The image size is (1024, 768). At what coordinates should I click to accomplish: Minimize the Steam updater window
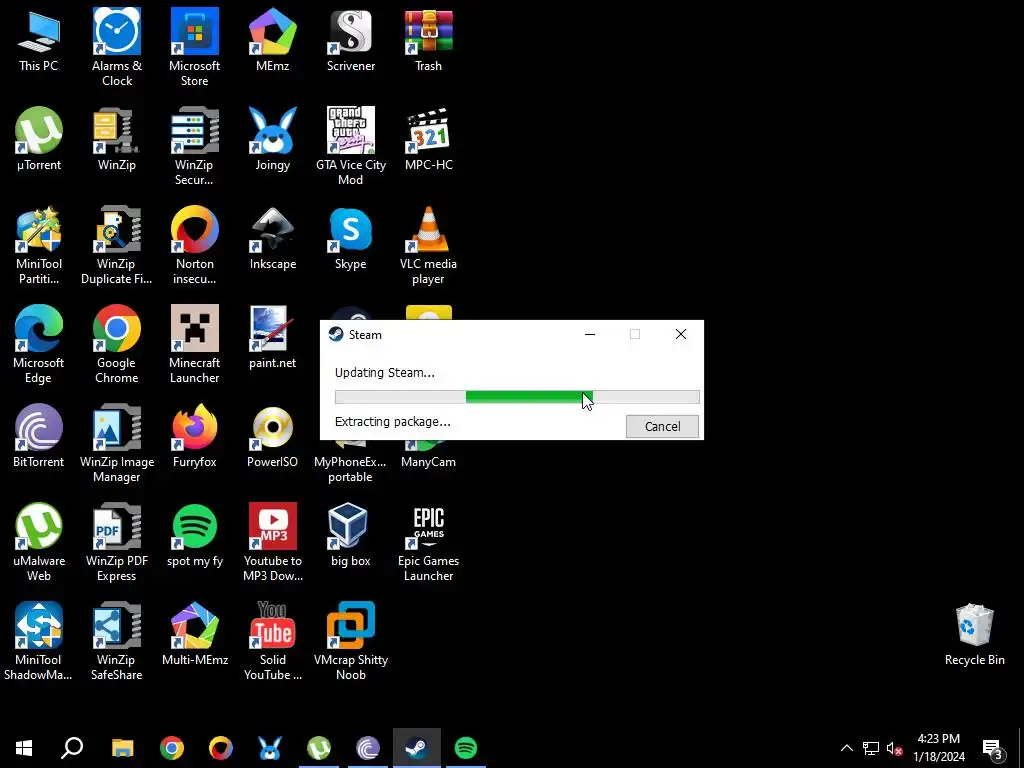click(590, 334)
